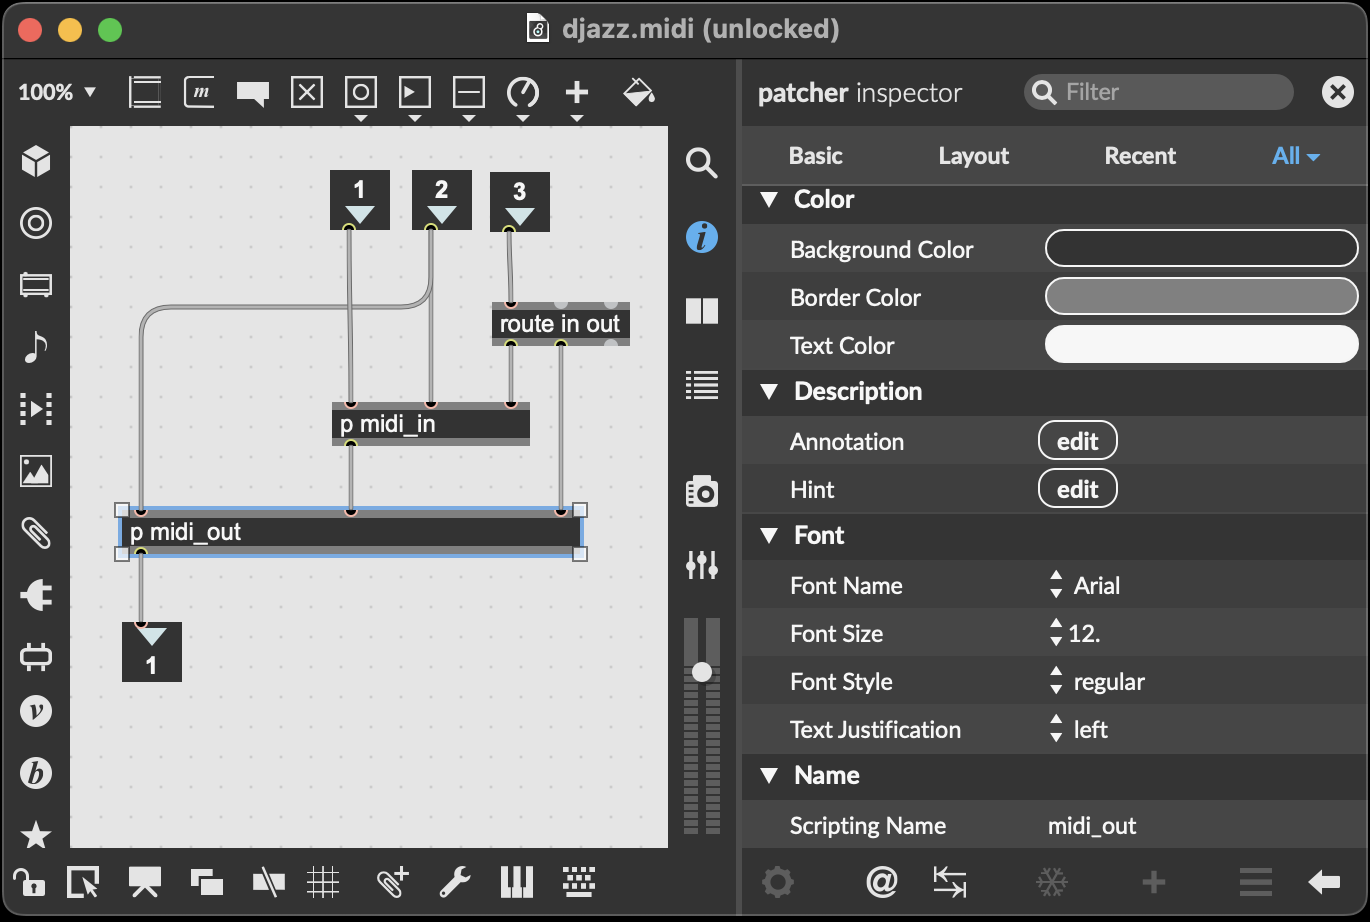Open the images browser icon
1370x922 pixels.
(x=36, y=470)
